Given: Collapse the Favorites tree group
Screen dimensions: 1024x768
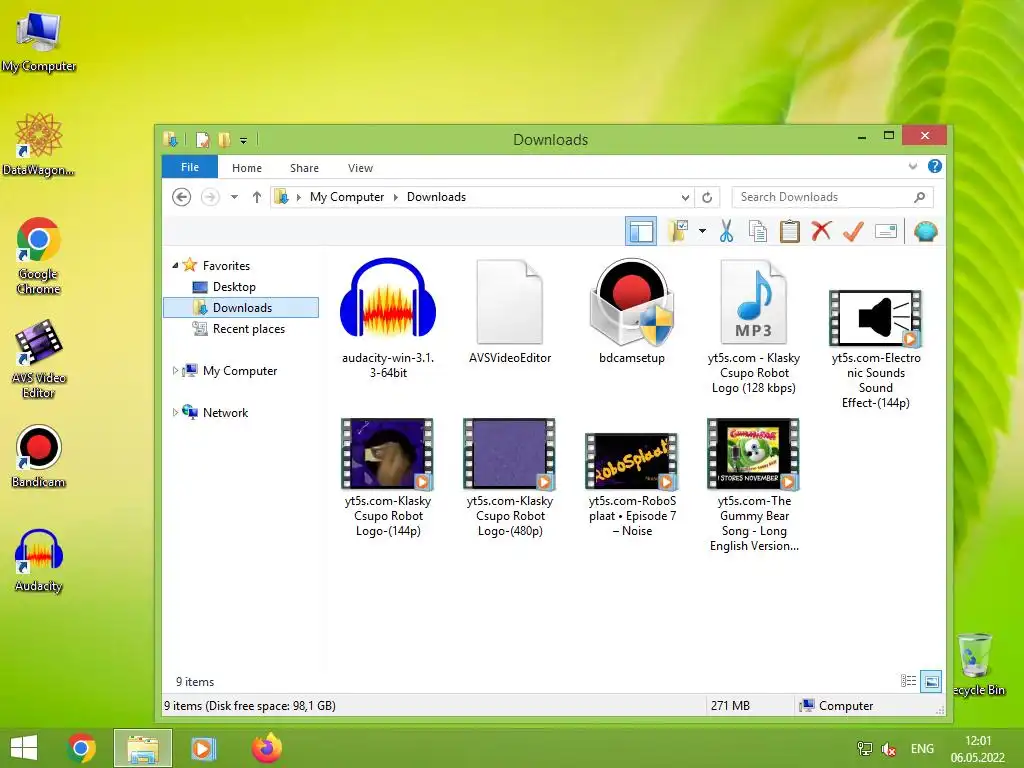Looking at the screenshot, I should [175, 265].
